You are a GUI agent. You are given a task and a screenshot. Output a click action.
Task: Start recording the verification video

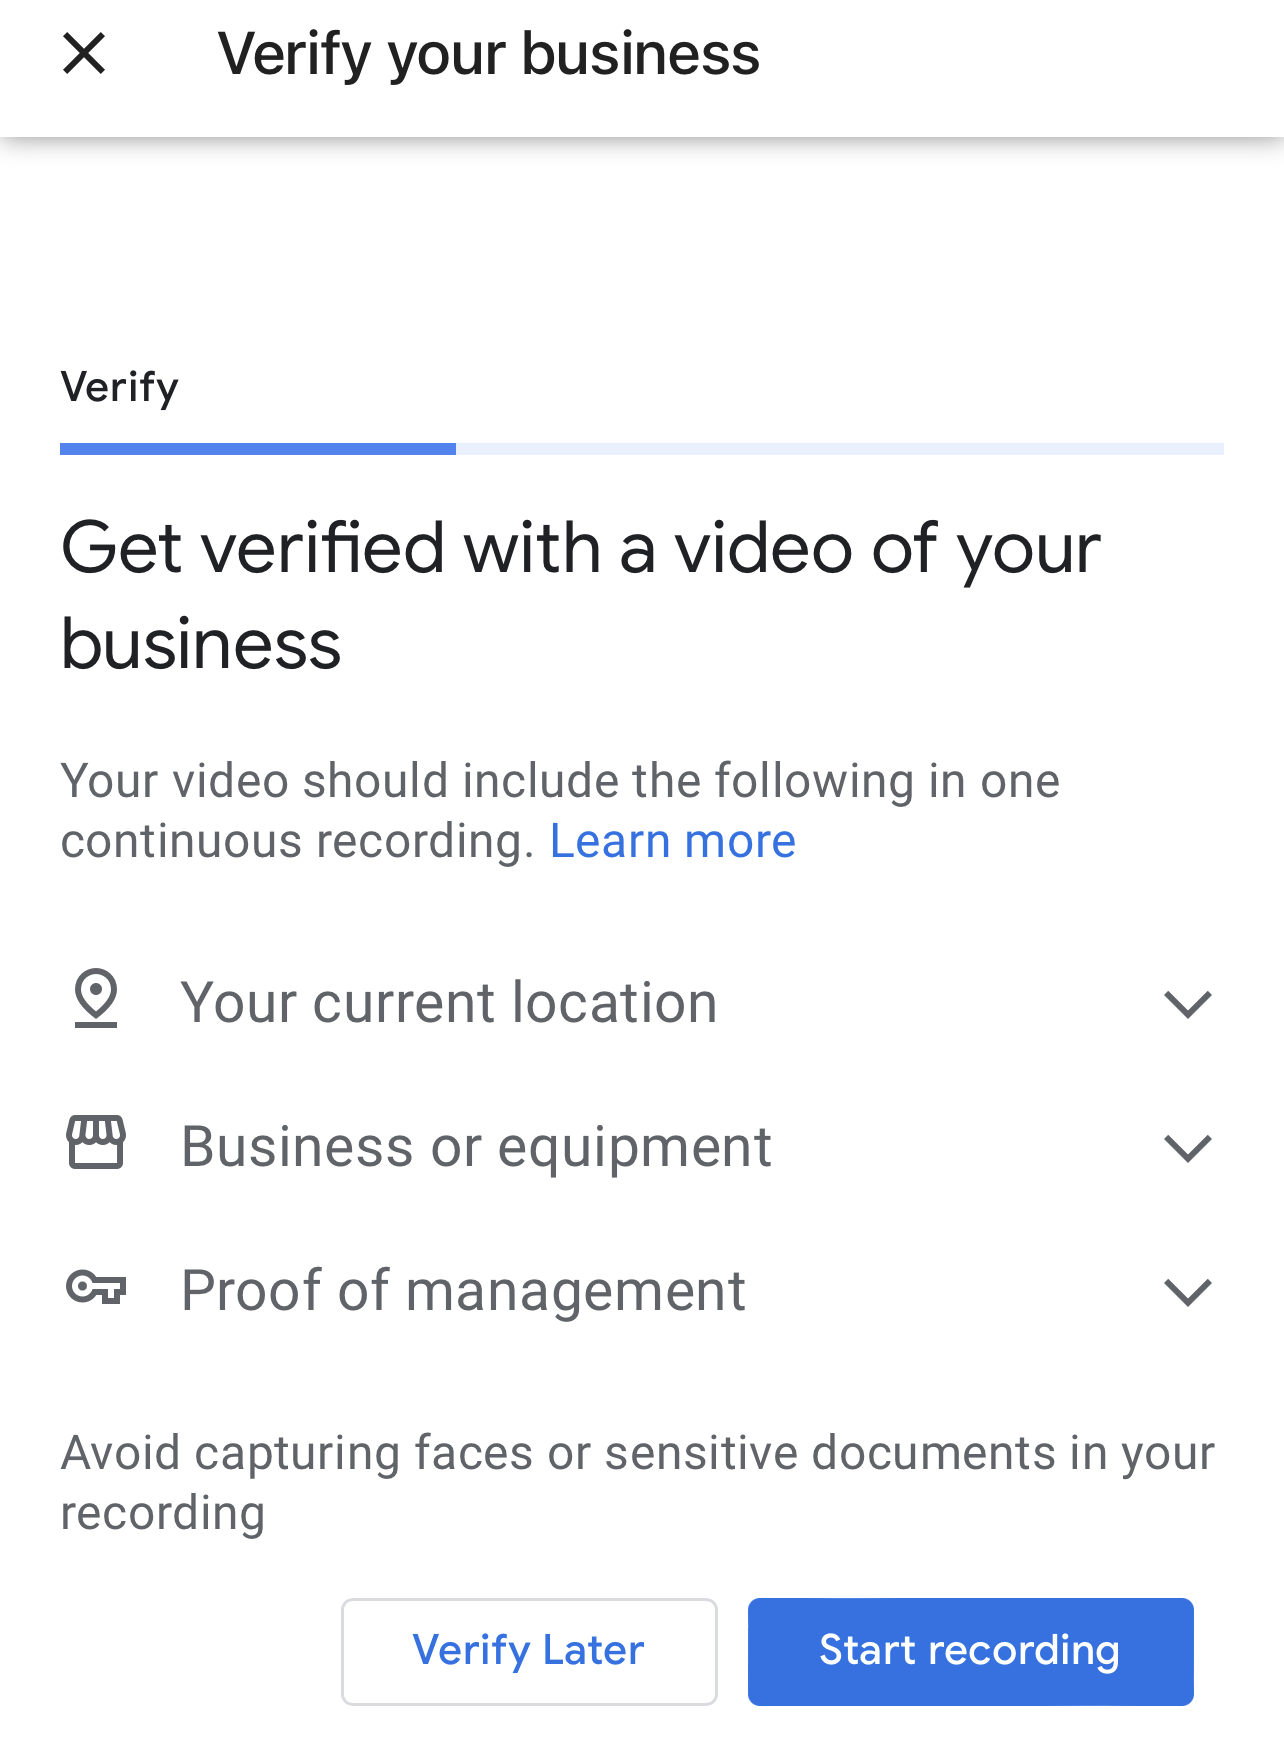pos(970,1651)
